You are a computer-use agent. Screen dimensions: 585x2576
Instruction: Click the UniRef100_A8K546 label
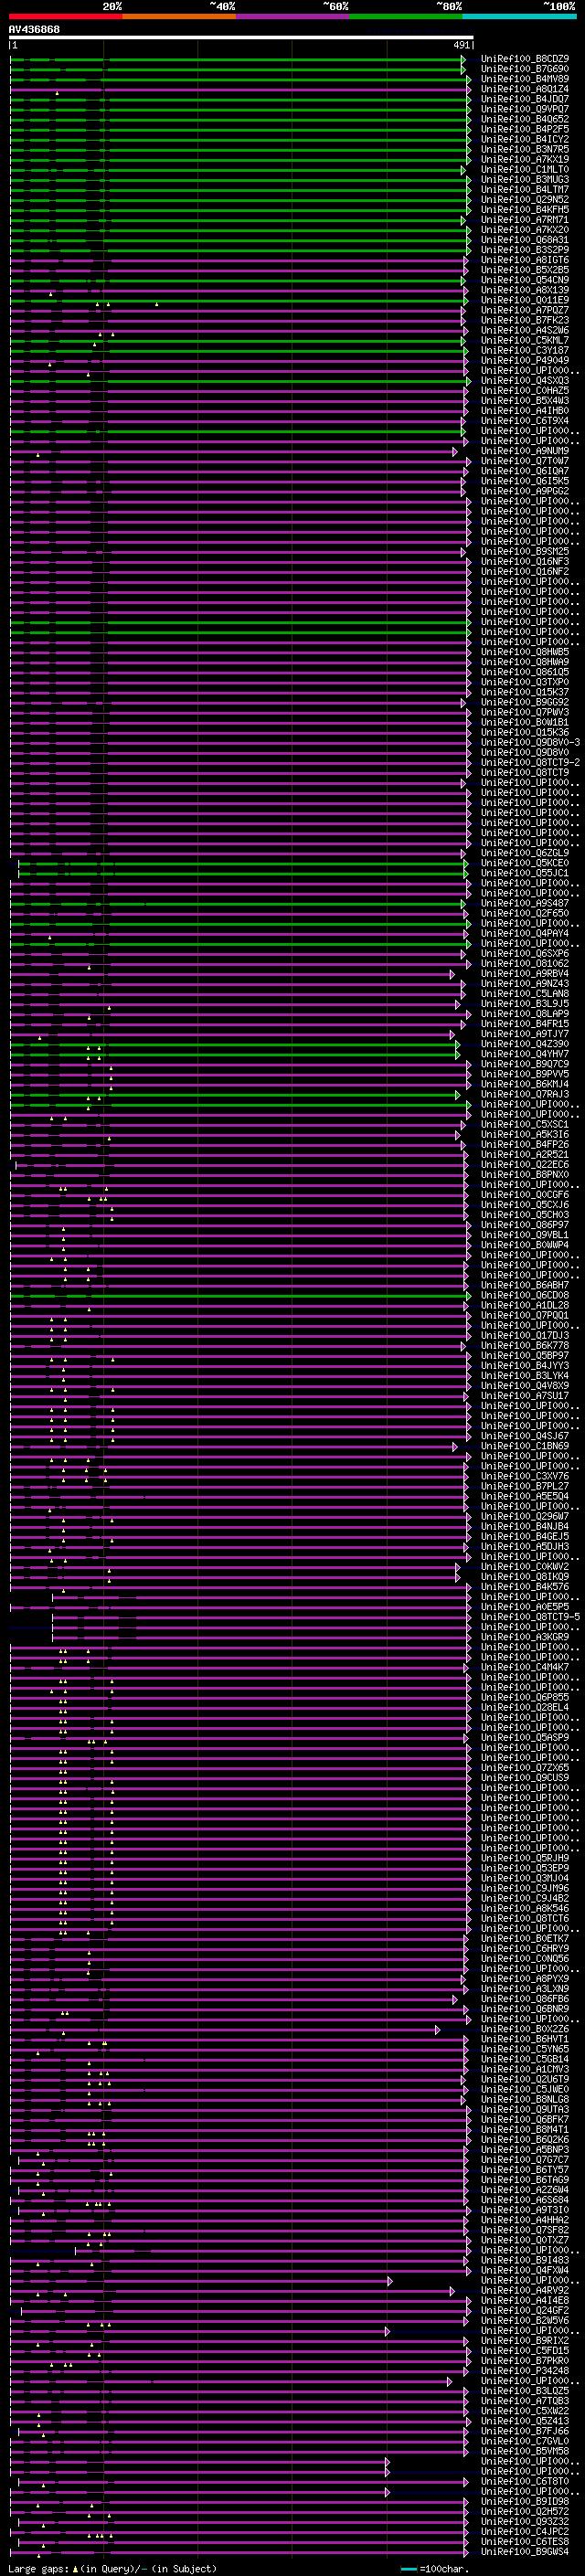(525, 1908)
